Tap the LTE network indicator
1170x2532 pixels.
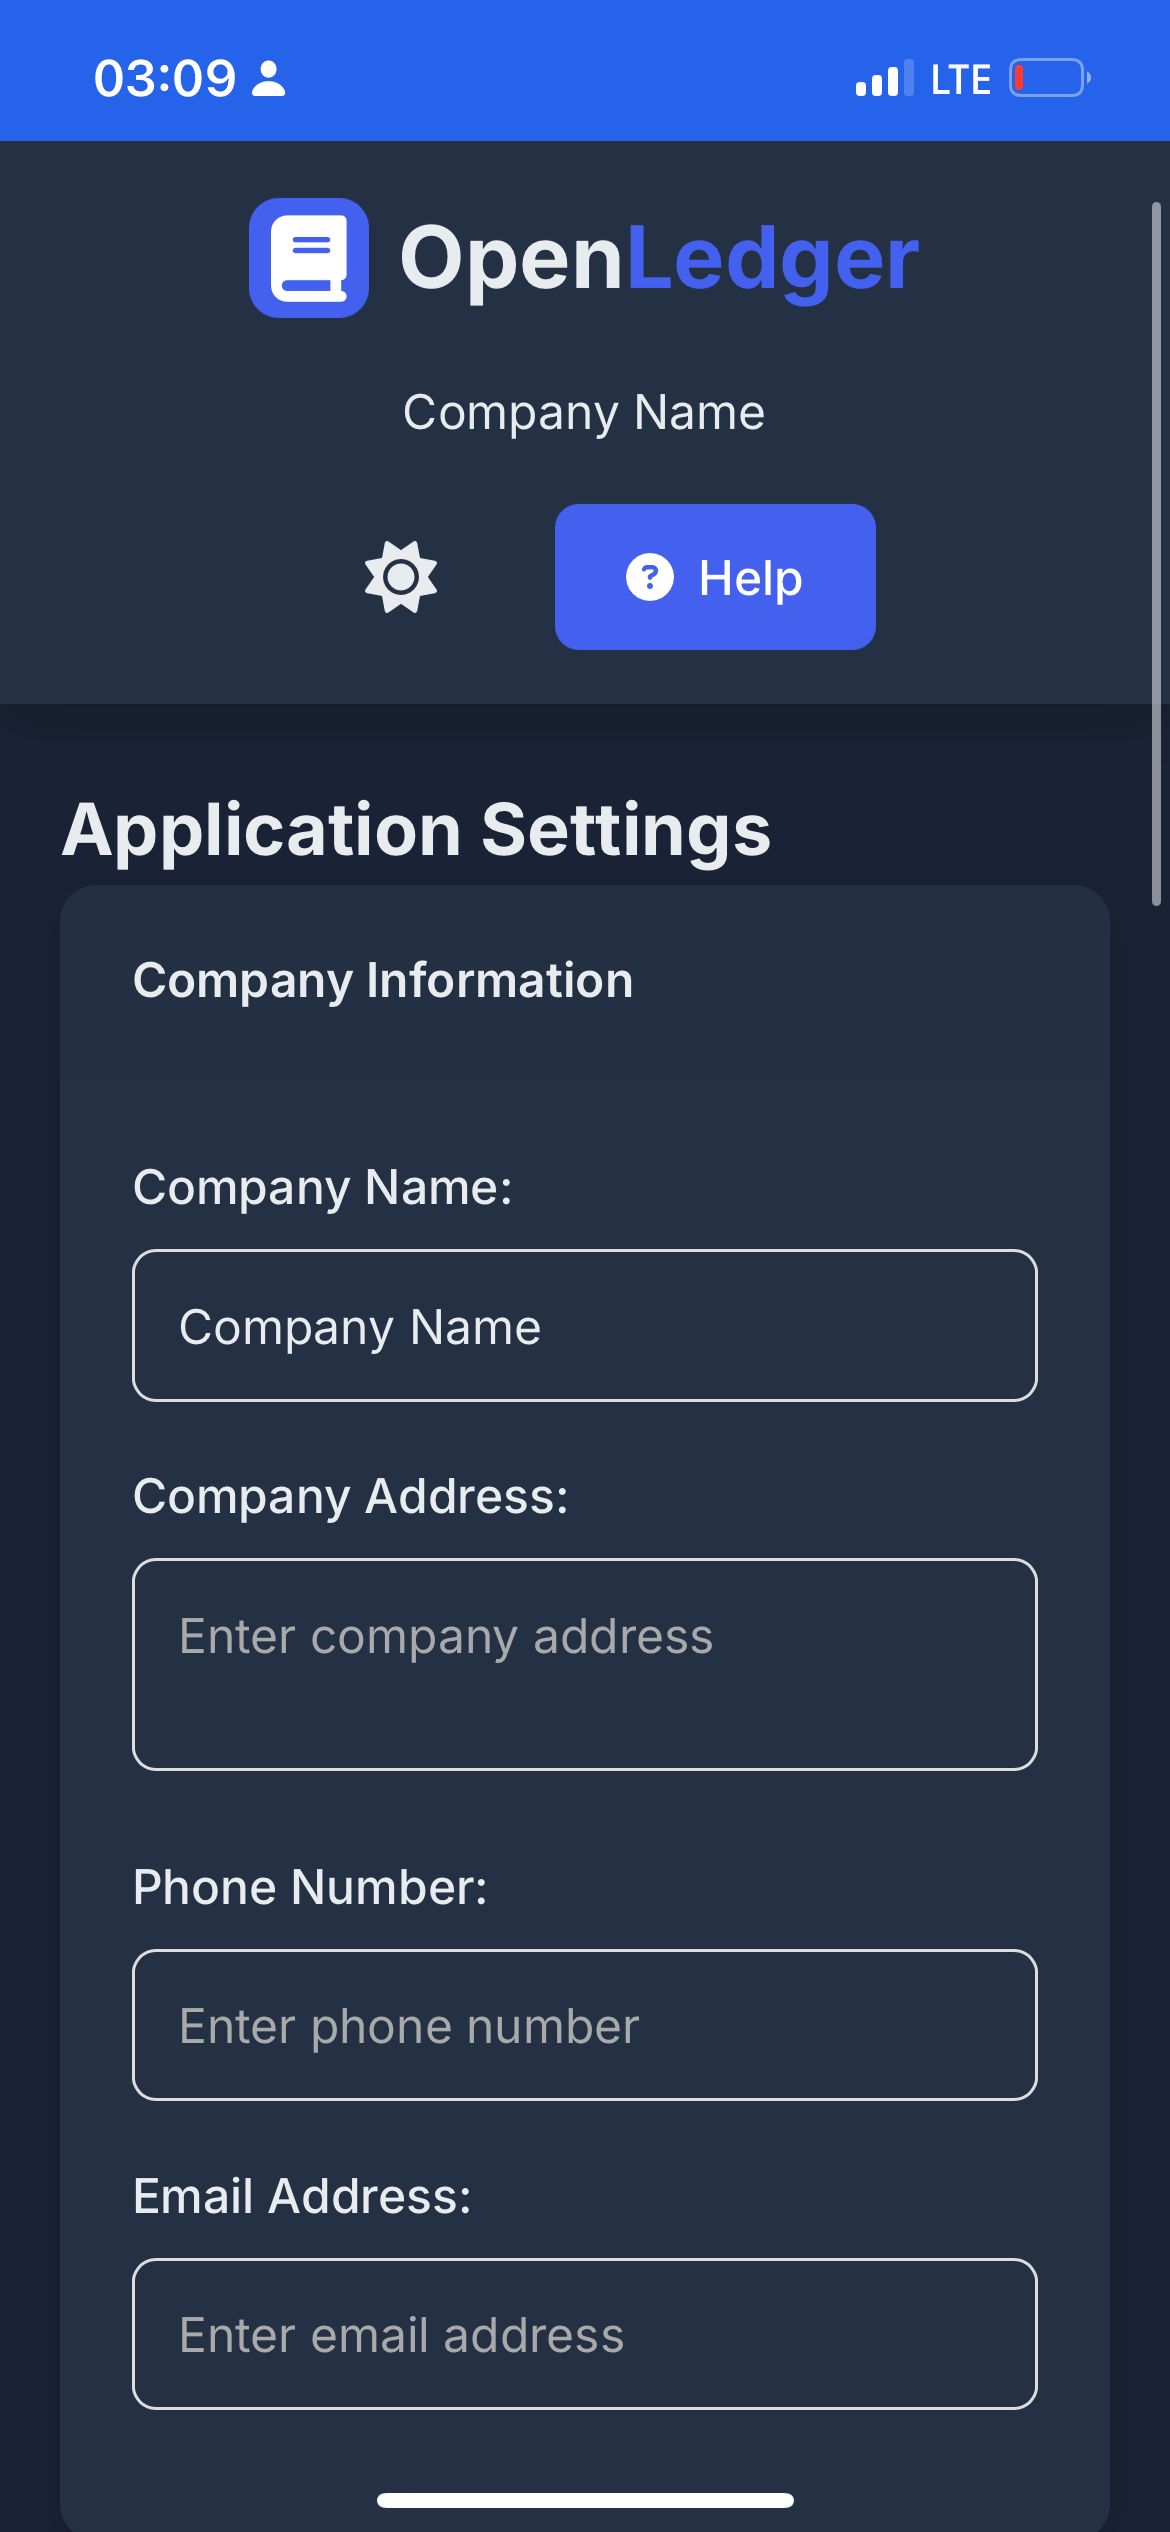[x=961, y=79]
